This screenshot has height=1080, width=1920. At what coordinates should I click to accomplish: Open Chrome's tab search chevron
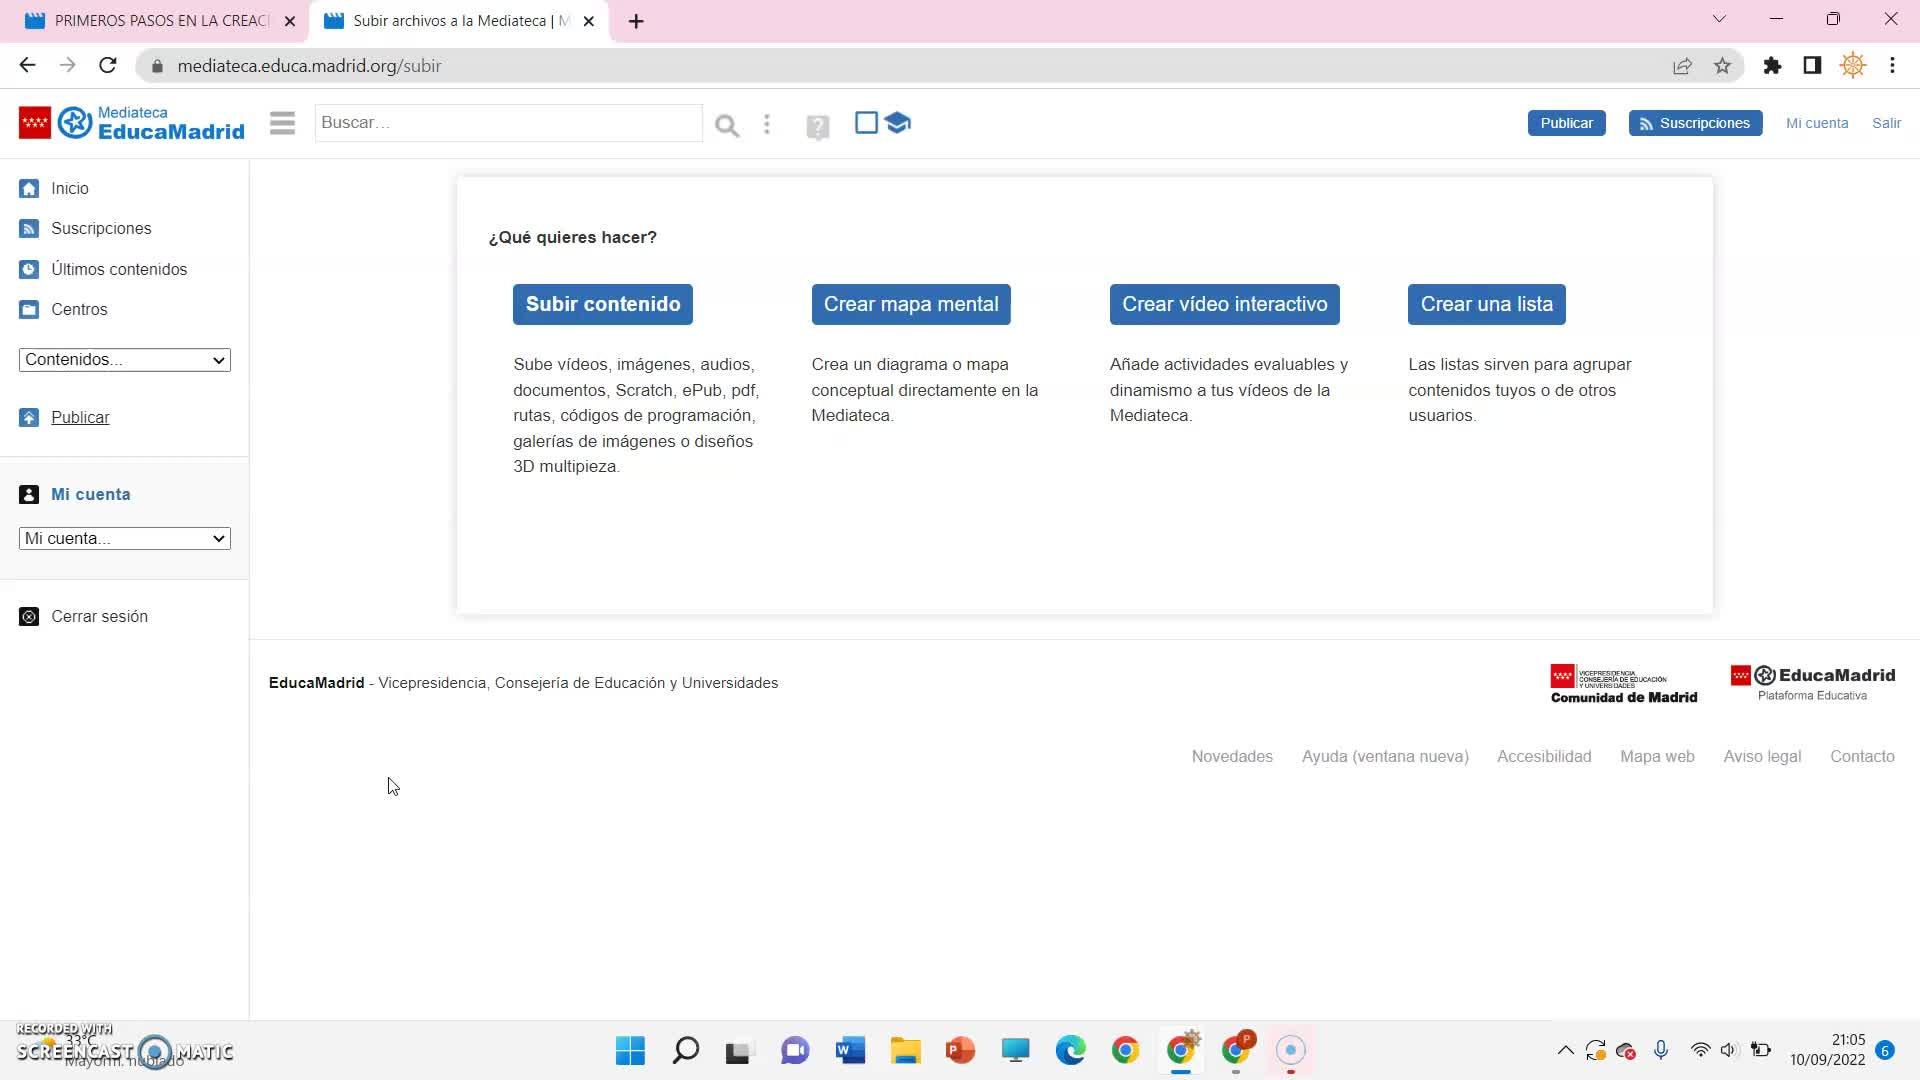coord(1719,19)
